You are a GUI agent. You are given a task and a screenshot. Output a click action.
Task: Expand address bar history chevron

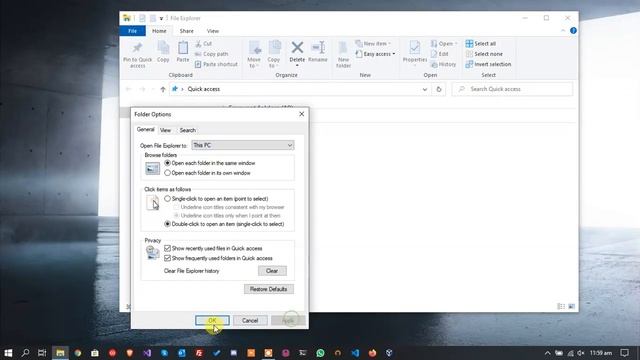[424, 89]
